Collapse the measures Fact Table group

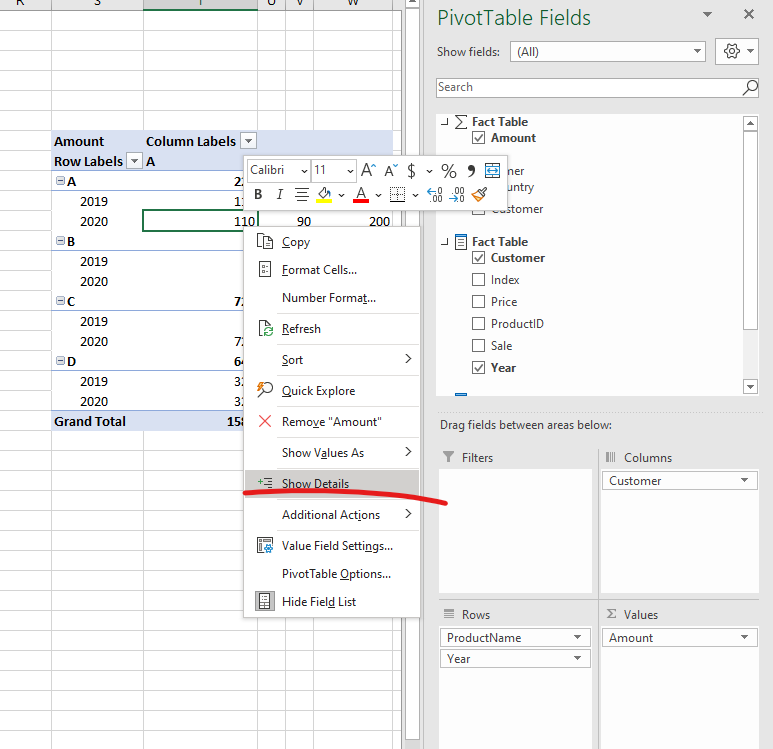[445, 122]
